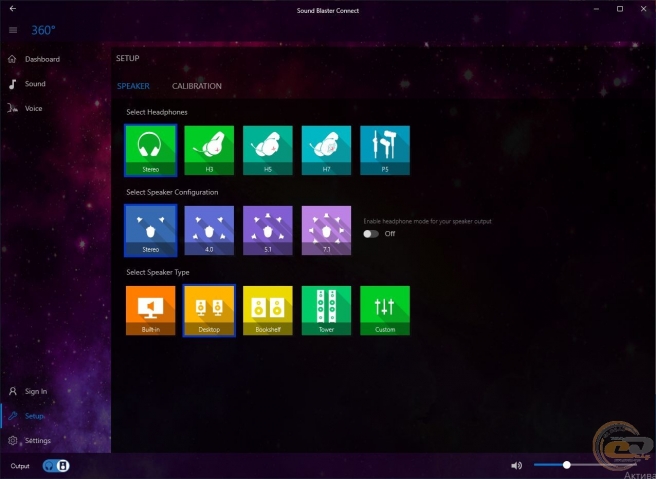Click the 'Select Headphones' heading

pyautogui.click(x=157, y=112)
